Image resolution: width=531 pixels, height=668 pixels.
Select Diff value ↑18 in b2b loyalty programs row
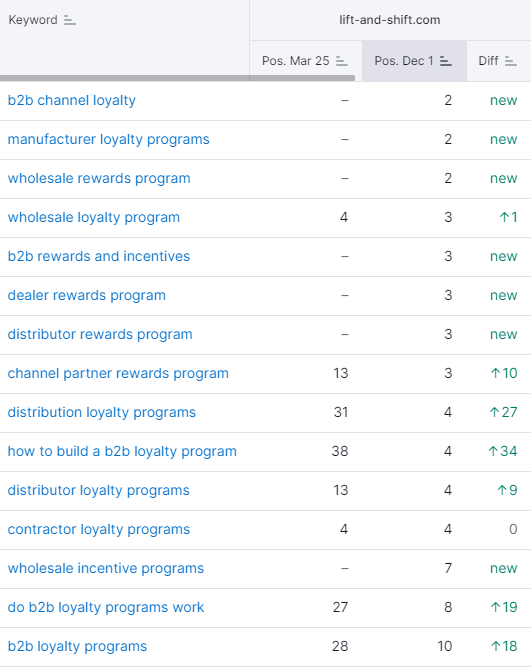[504, 646]
